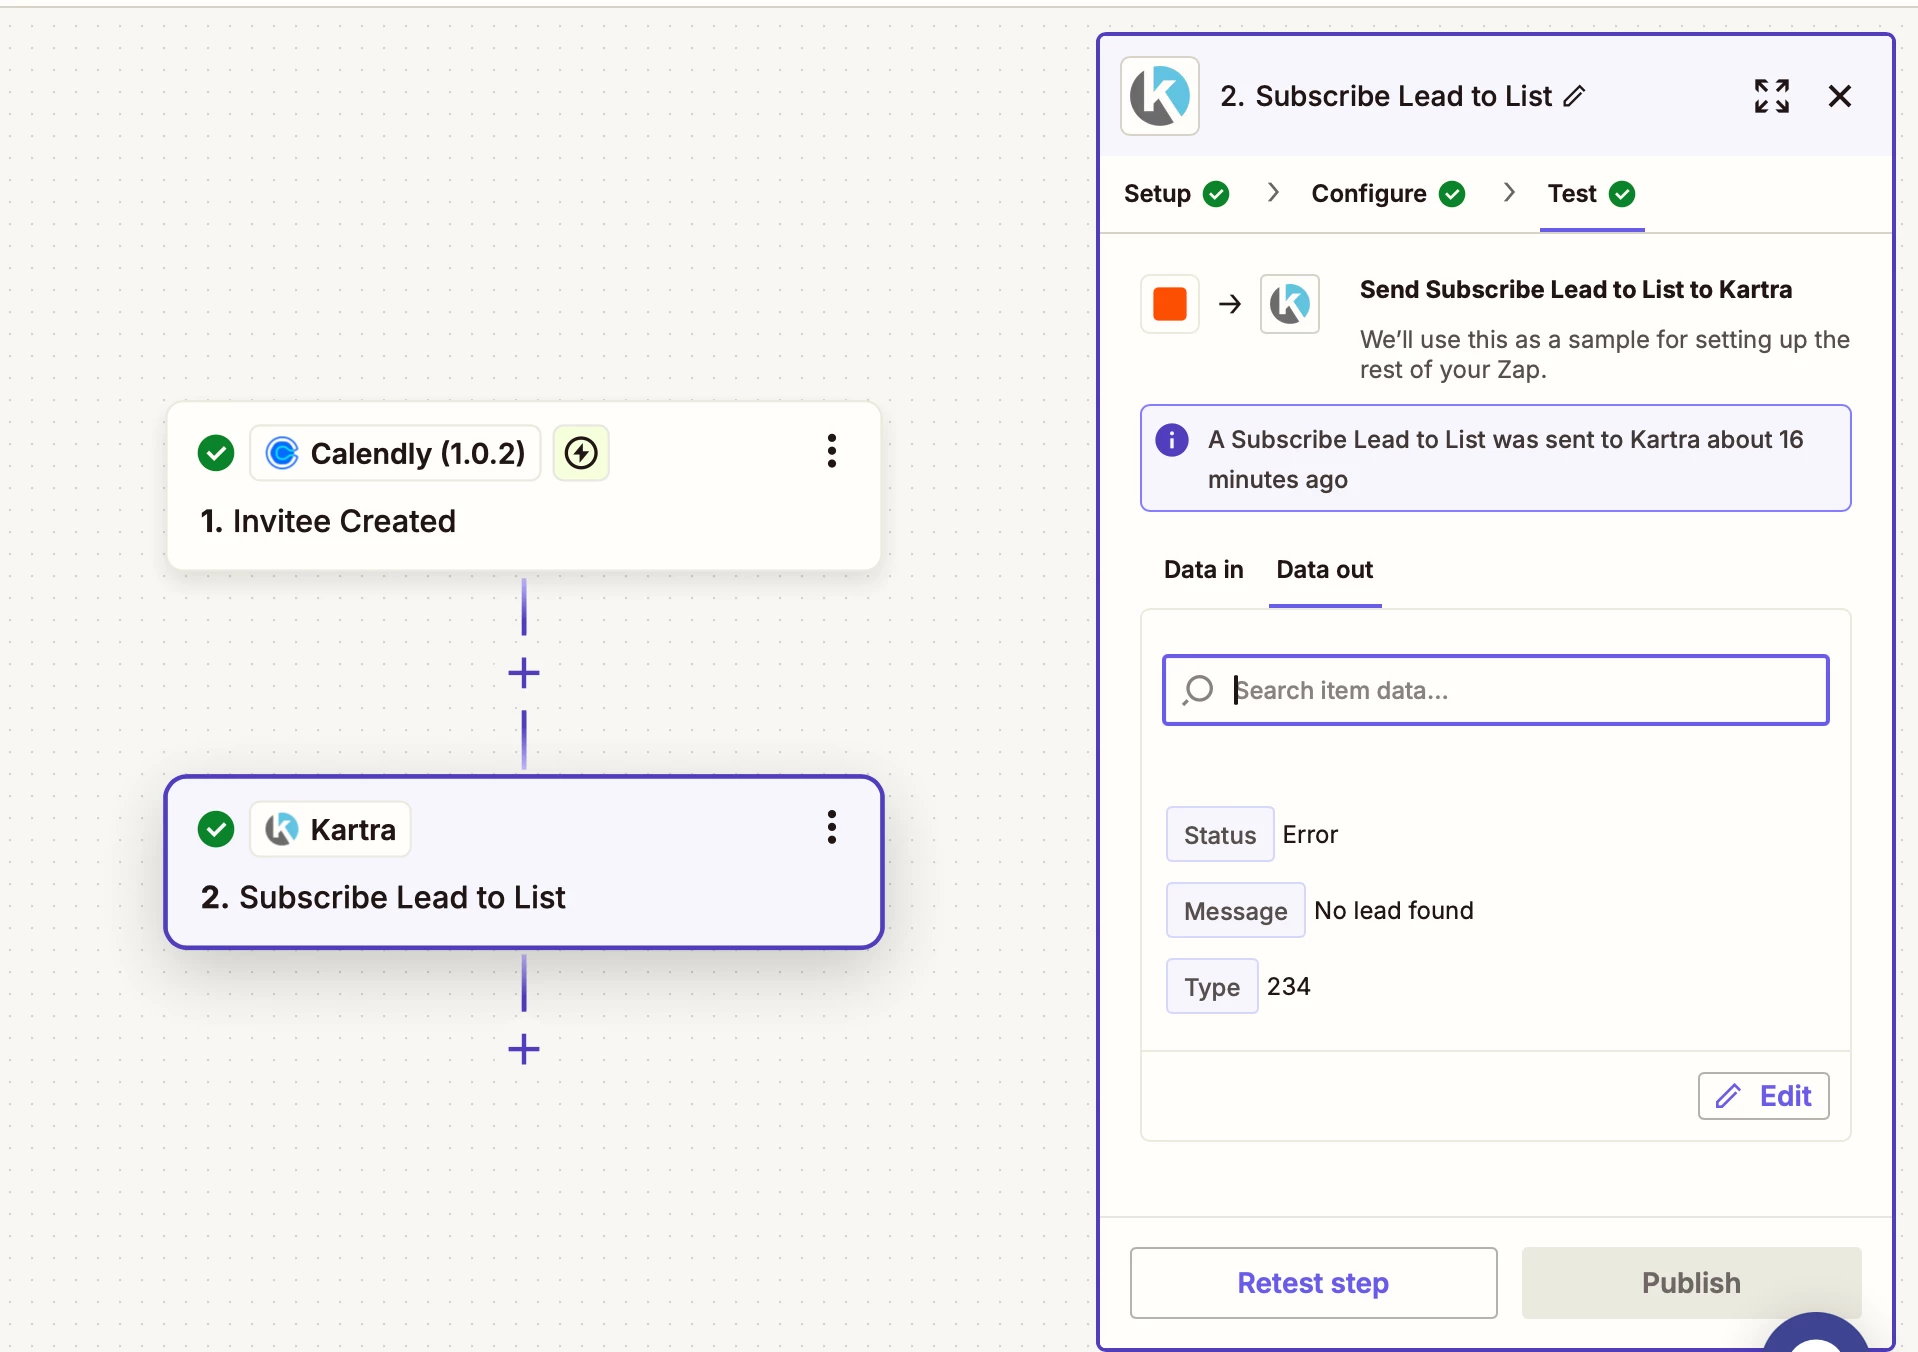Click the Edit button
Viewport: 1918px width, 1352px height.
tap(1763, 1096)
